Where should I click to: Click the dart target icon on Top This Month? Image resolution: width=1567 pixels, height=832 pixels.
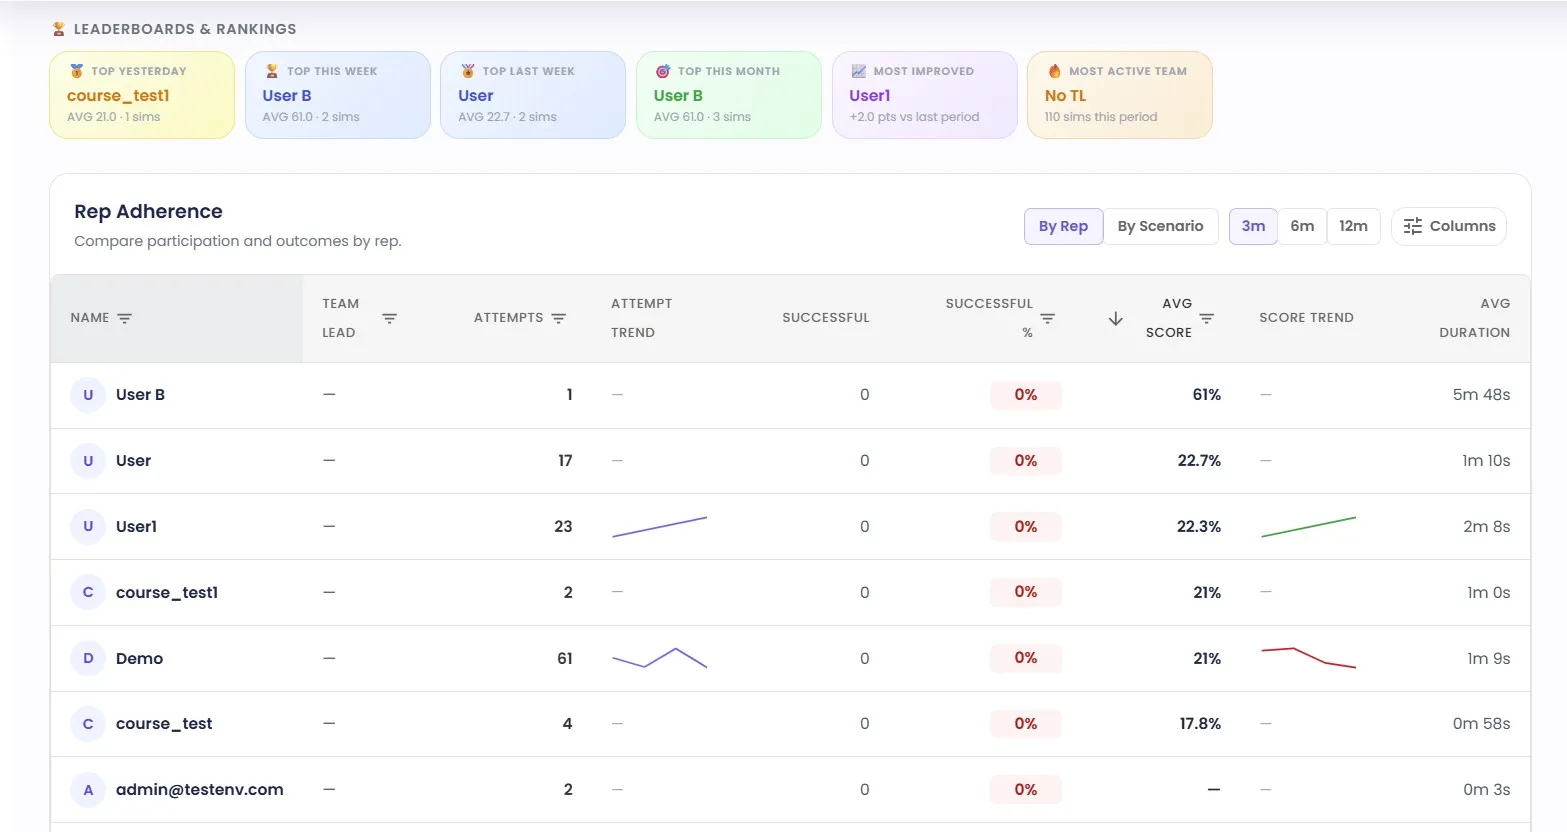tap(661, 70)
